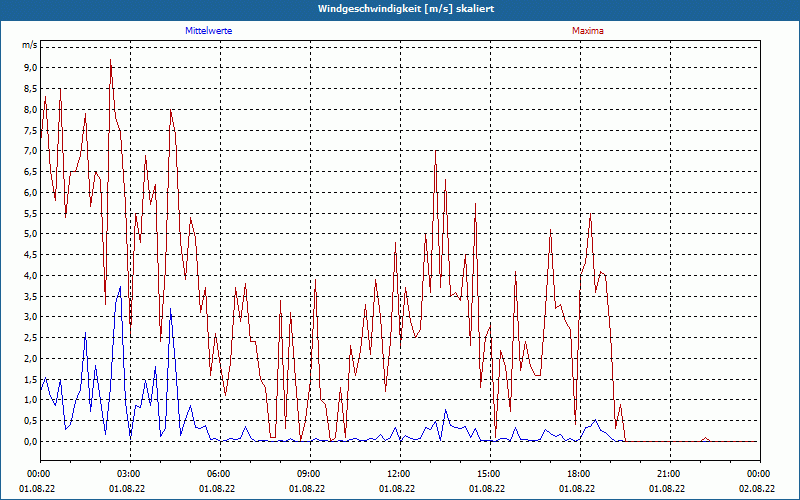Click the 8,0 y-axis label
The width and height of the screenshot is (800, 500).
click(x=30, y=109)
